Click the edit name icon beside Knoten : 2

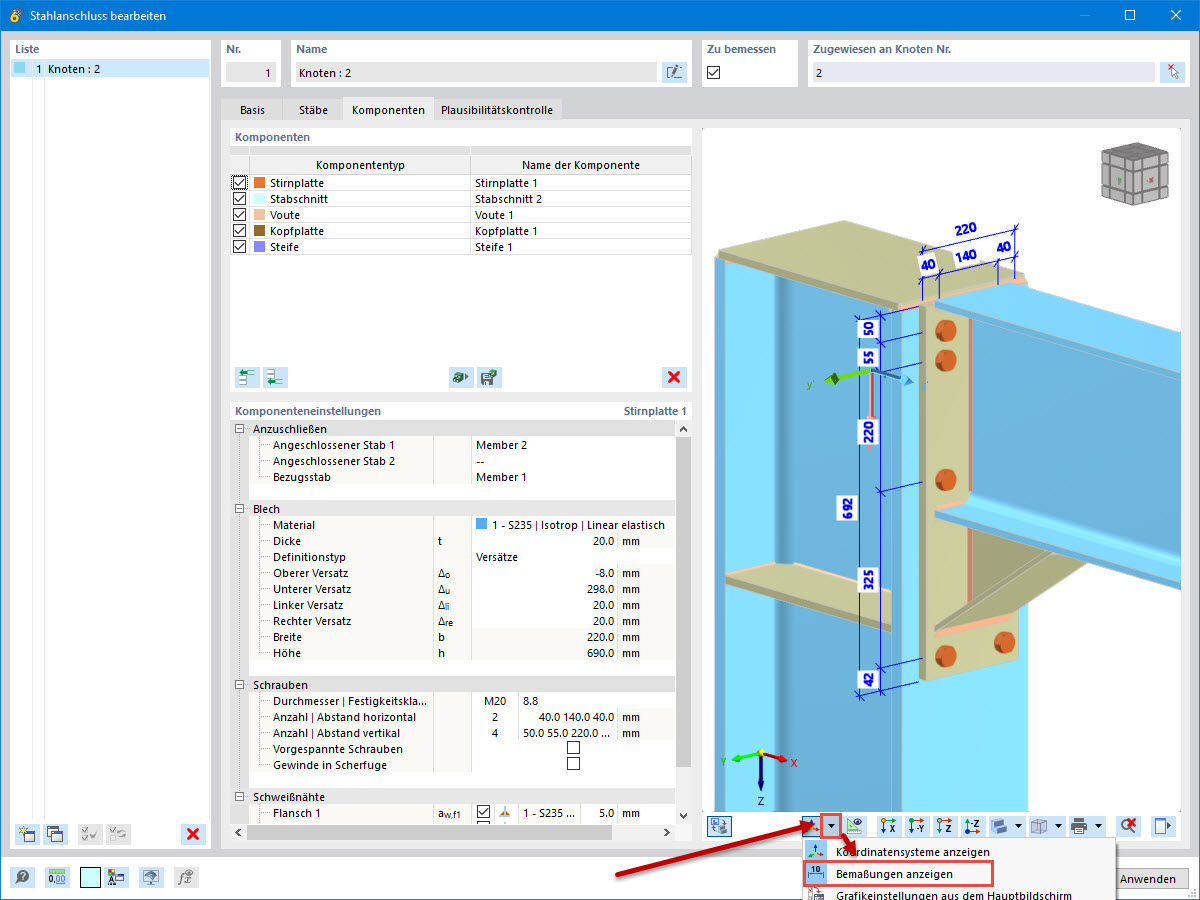674,72
